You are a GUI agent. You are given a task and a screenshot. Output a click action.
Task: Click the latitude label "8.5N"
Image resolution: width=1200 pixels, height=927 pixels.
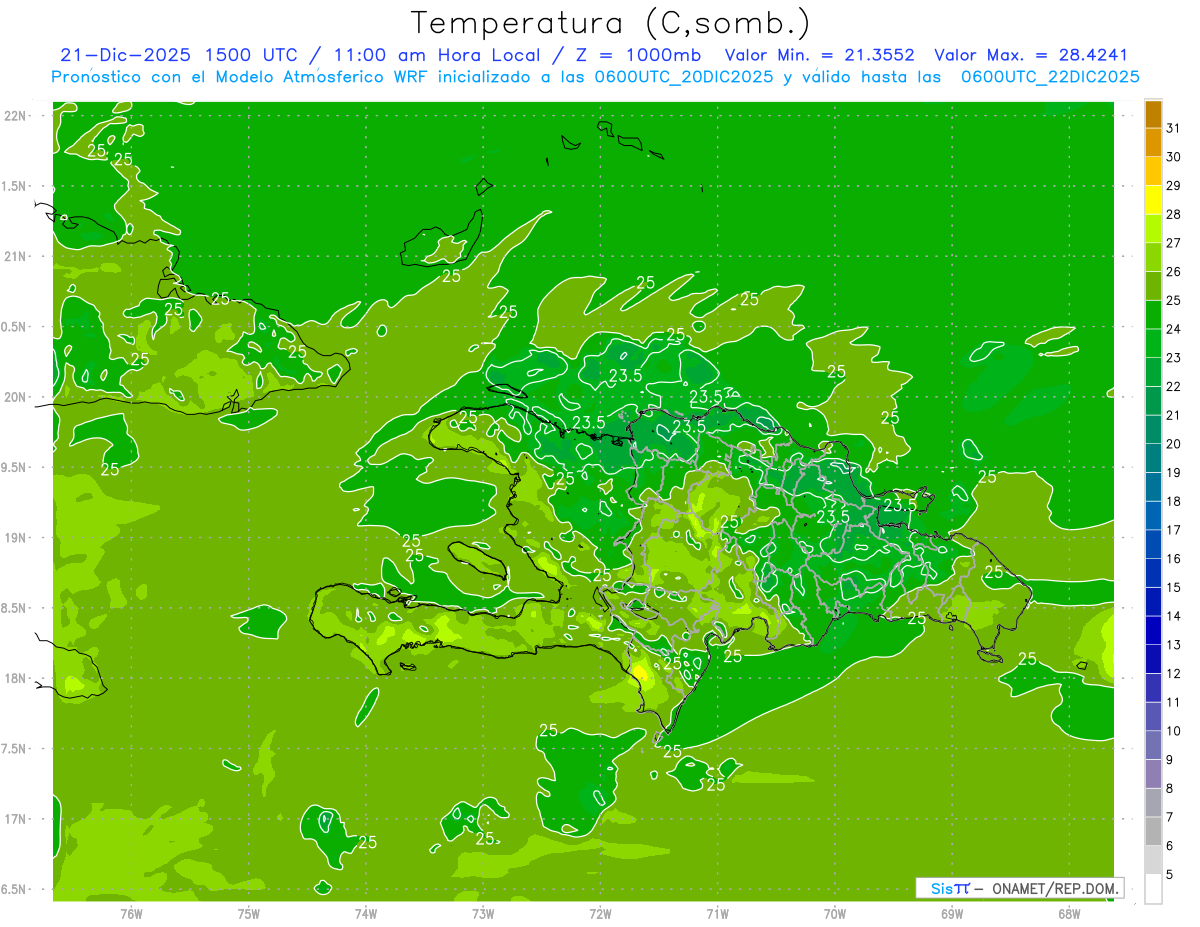(x=15, y=608)
